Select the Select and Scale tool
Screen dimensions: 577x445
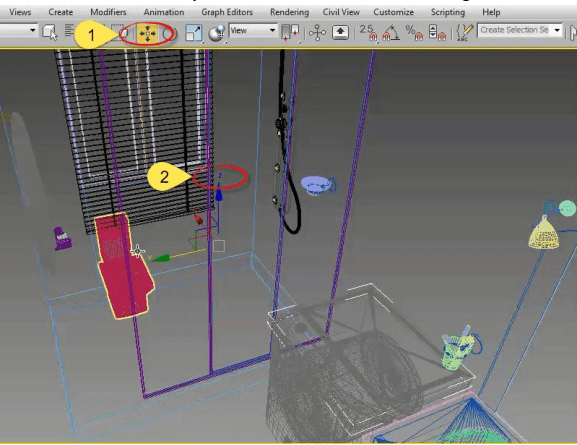click(193, 33)
